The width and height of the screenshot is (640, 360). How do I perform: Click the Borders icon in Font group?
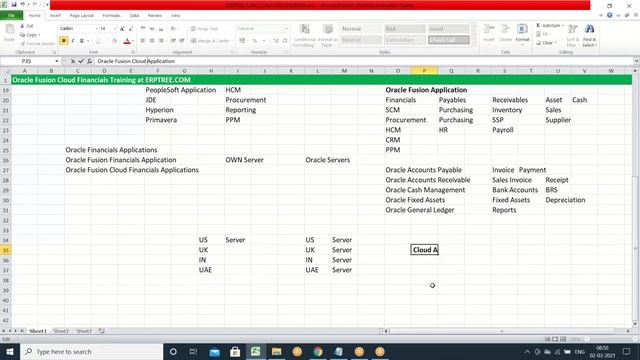point(98,41)
